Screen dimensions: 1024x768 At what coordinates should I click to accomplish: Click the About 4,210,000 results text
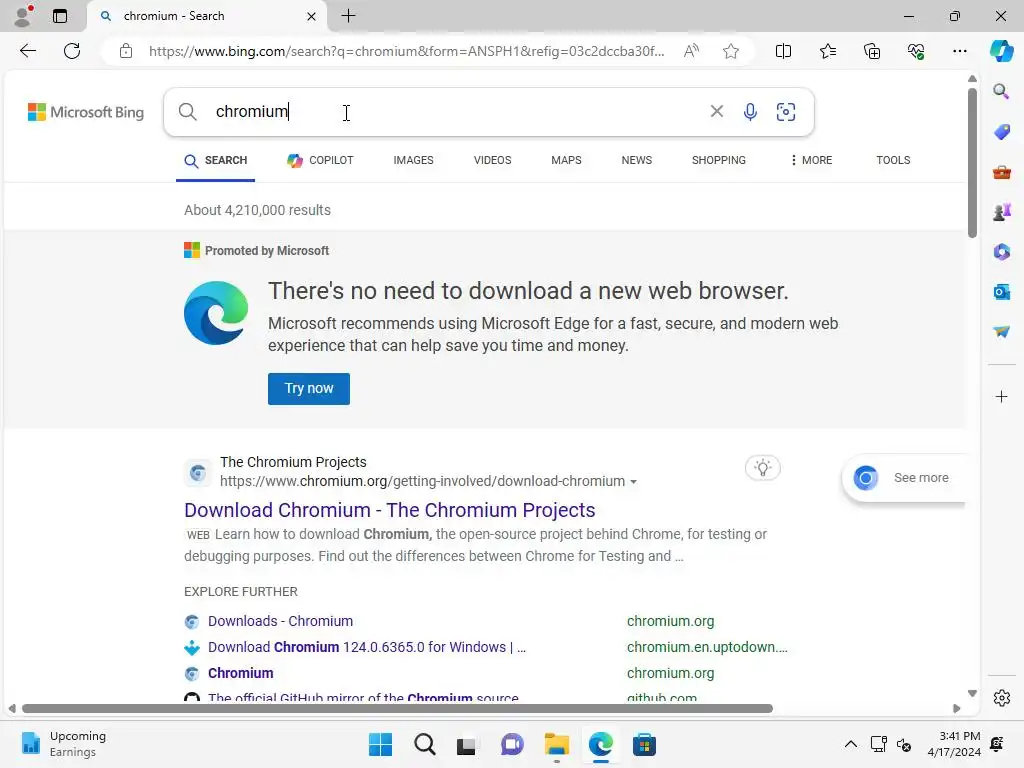coord(257,210)
